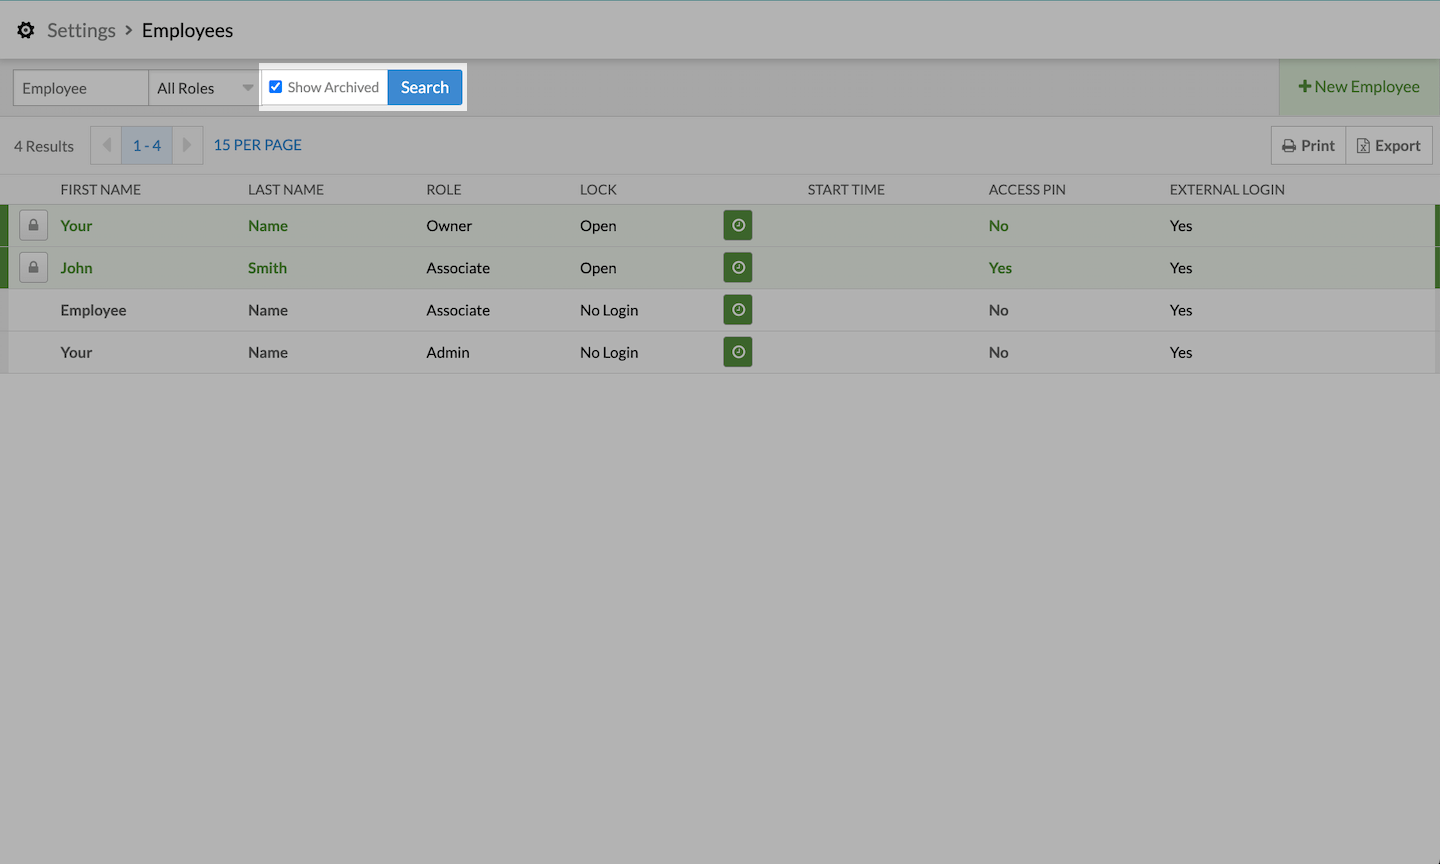Navigate to Settings breadcrumb
1440x864 pixels.
tap(81, 30)
